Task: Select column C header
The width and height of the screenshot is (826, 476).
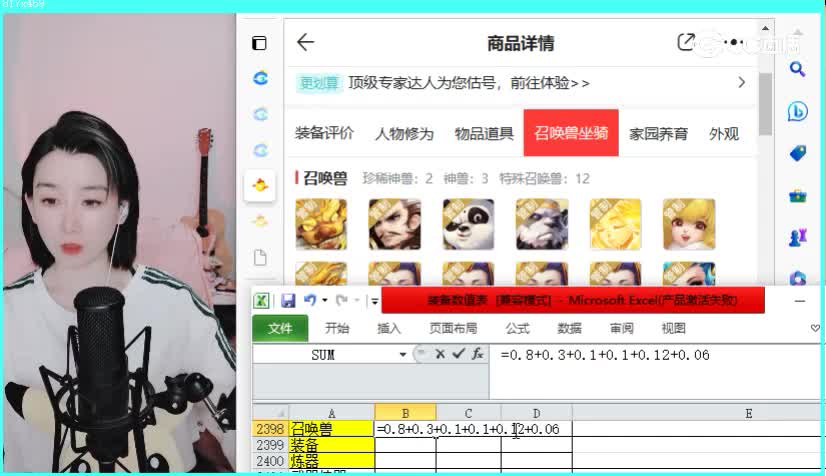Action: 468,413
